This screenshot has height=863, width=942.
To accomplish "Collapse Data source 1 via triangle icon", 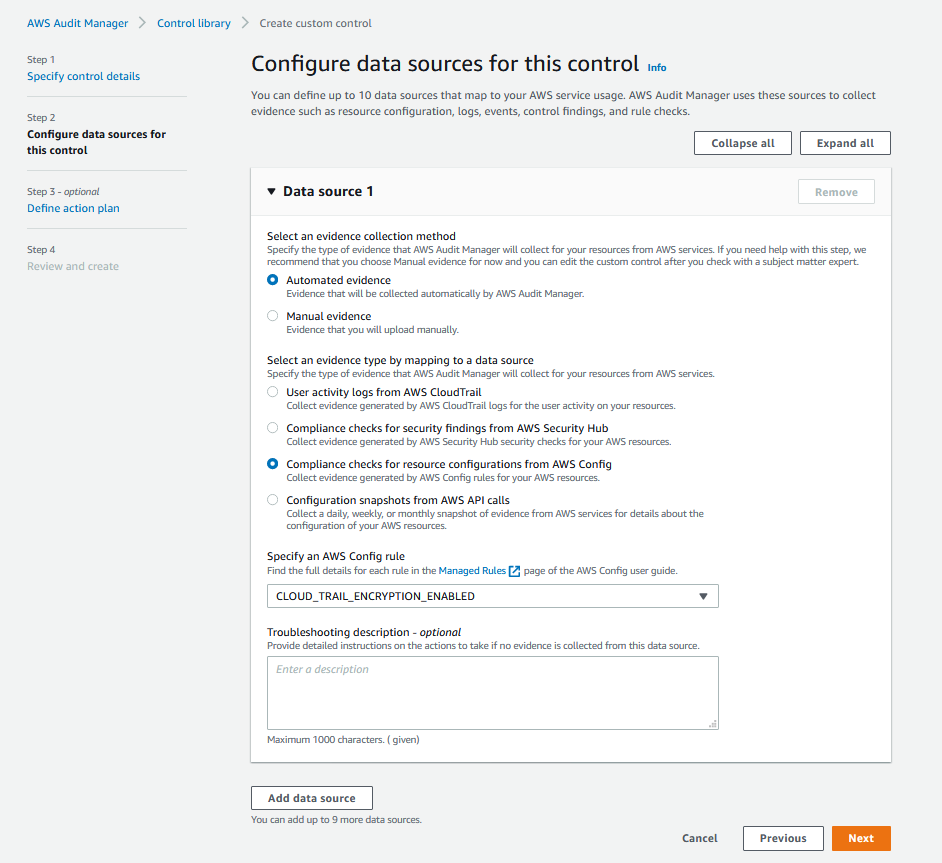I will point(272,192).
